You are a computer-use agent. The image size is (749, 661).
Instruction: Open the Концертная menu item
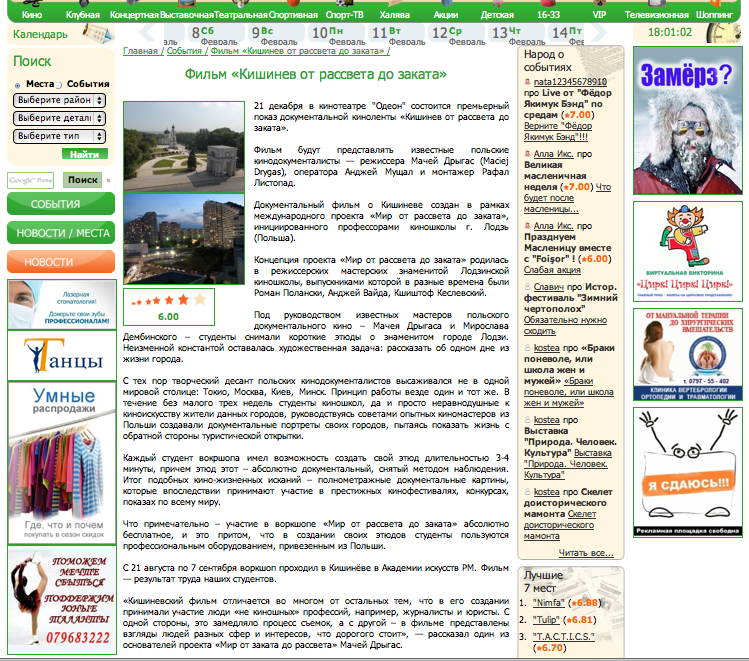134,15
